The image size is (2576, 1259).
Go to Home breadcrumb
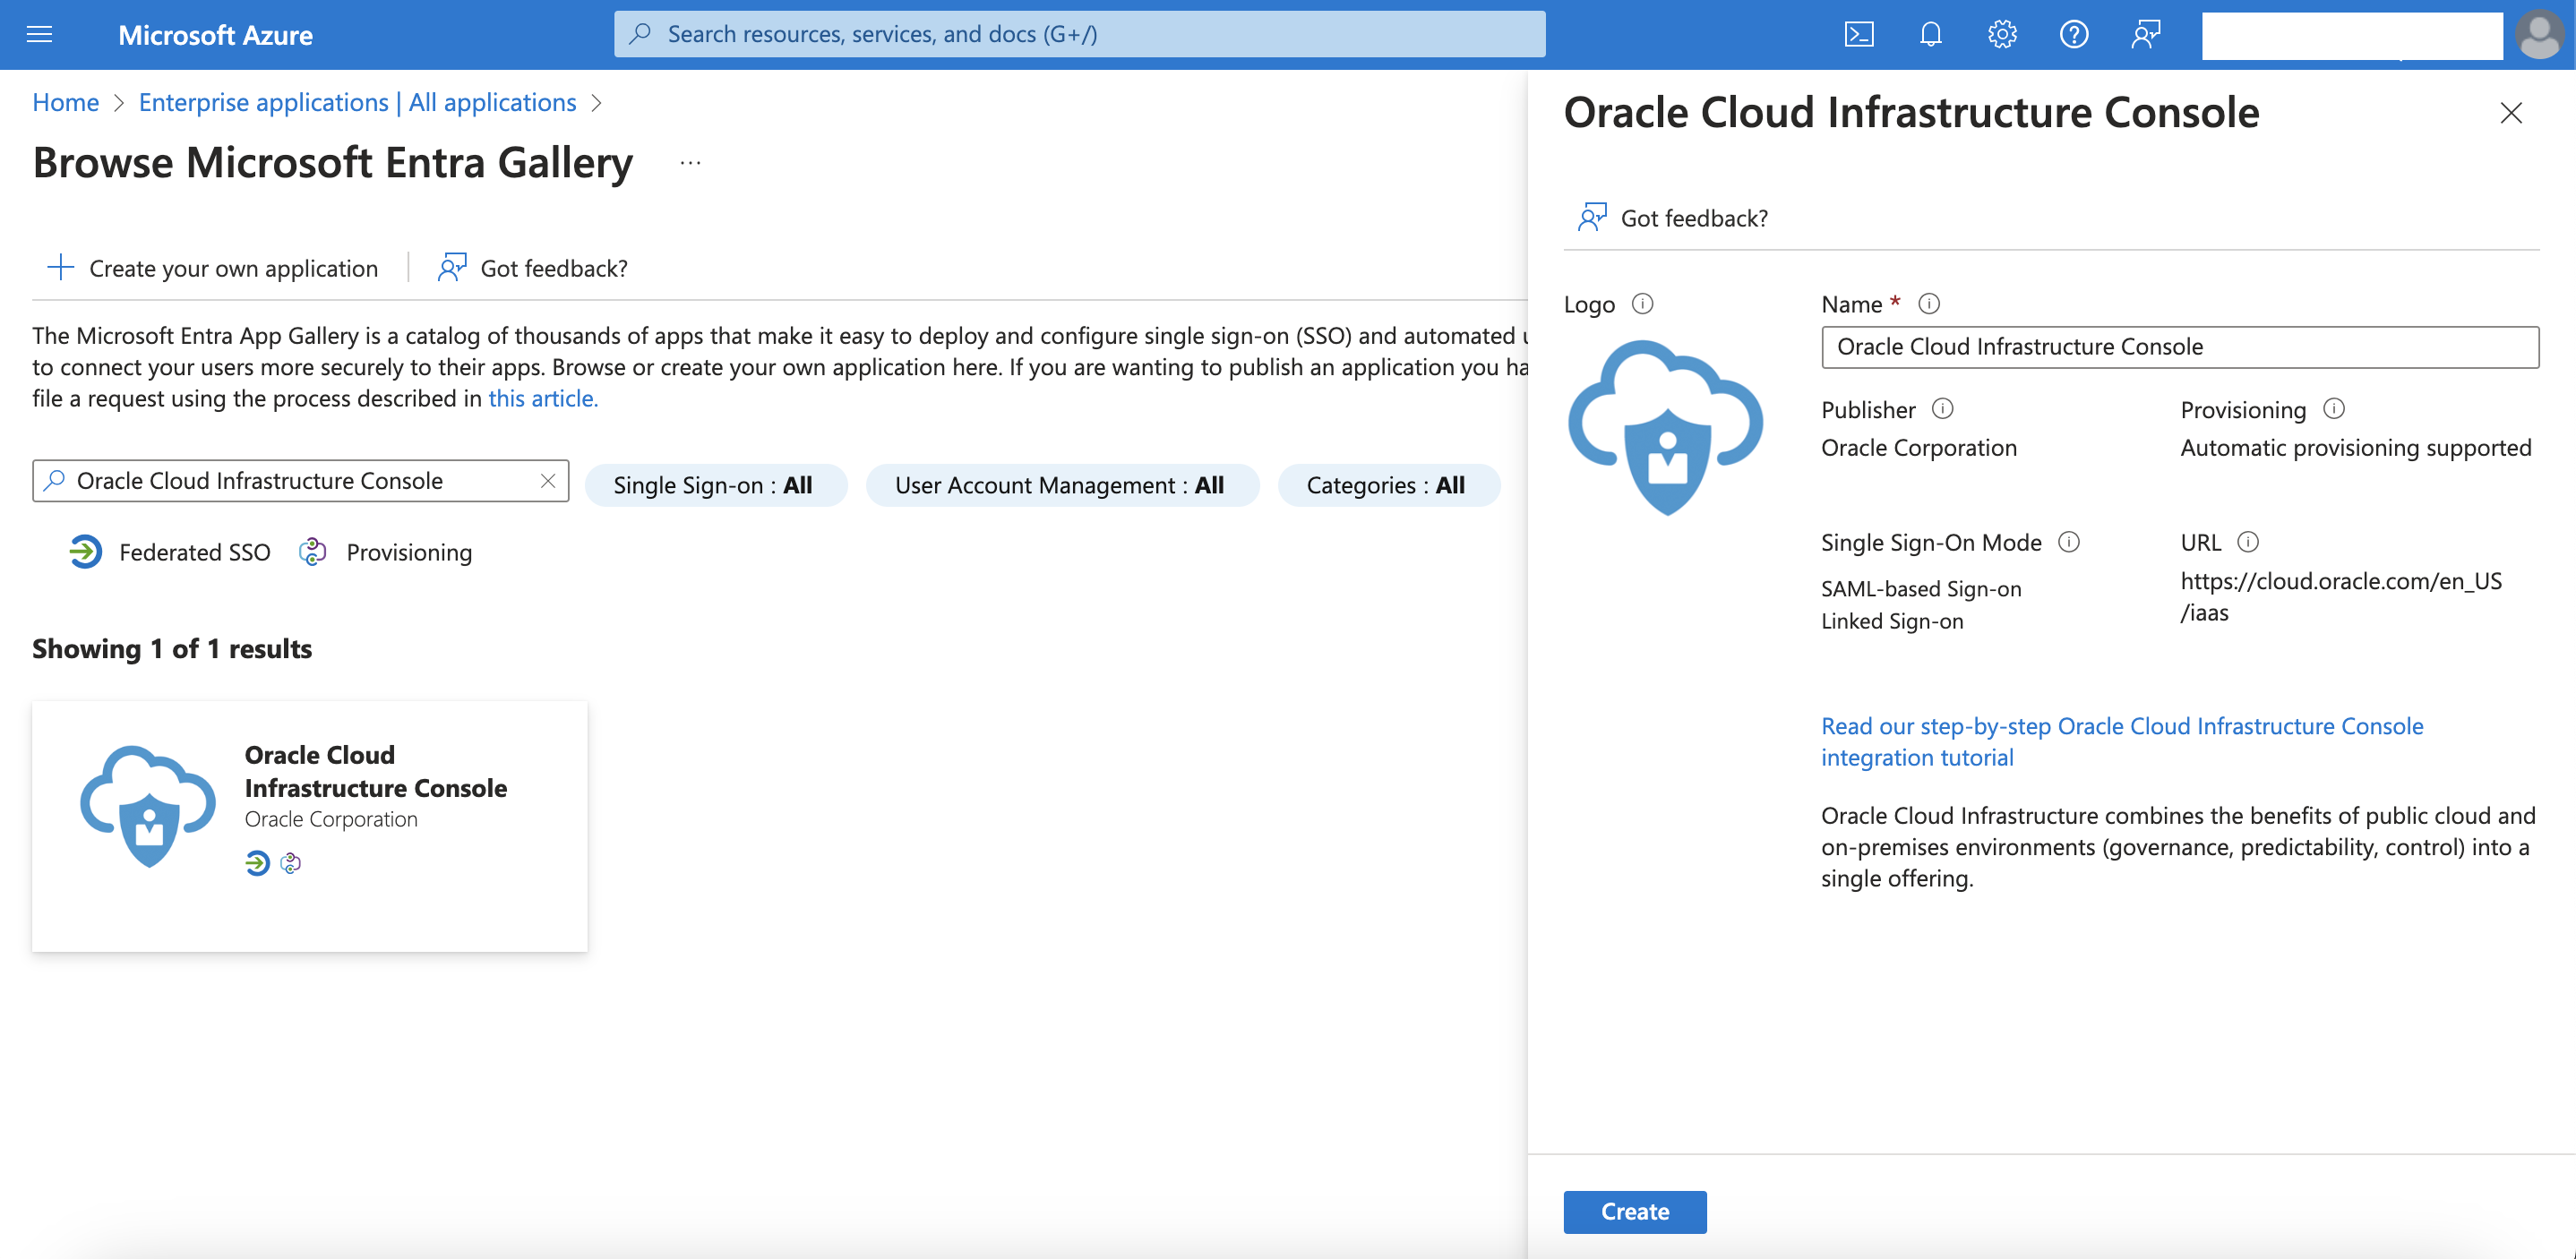[65, 102]
